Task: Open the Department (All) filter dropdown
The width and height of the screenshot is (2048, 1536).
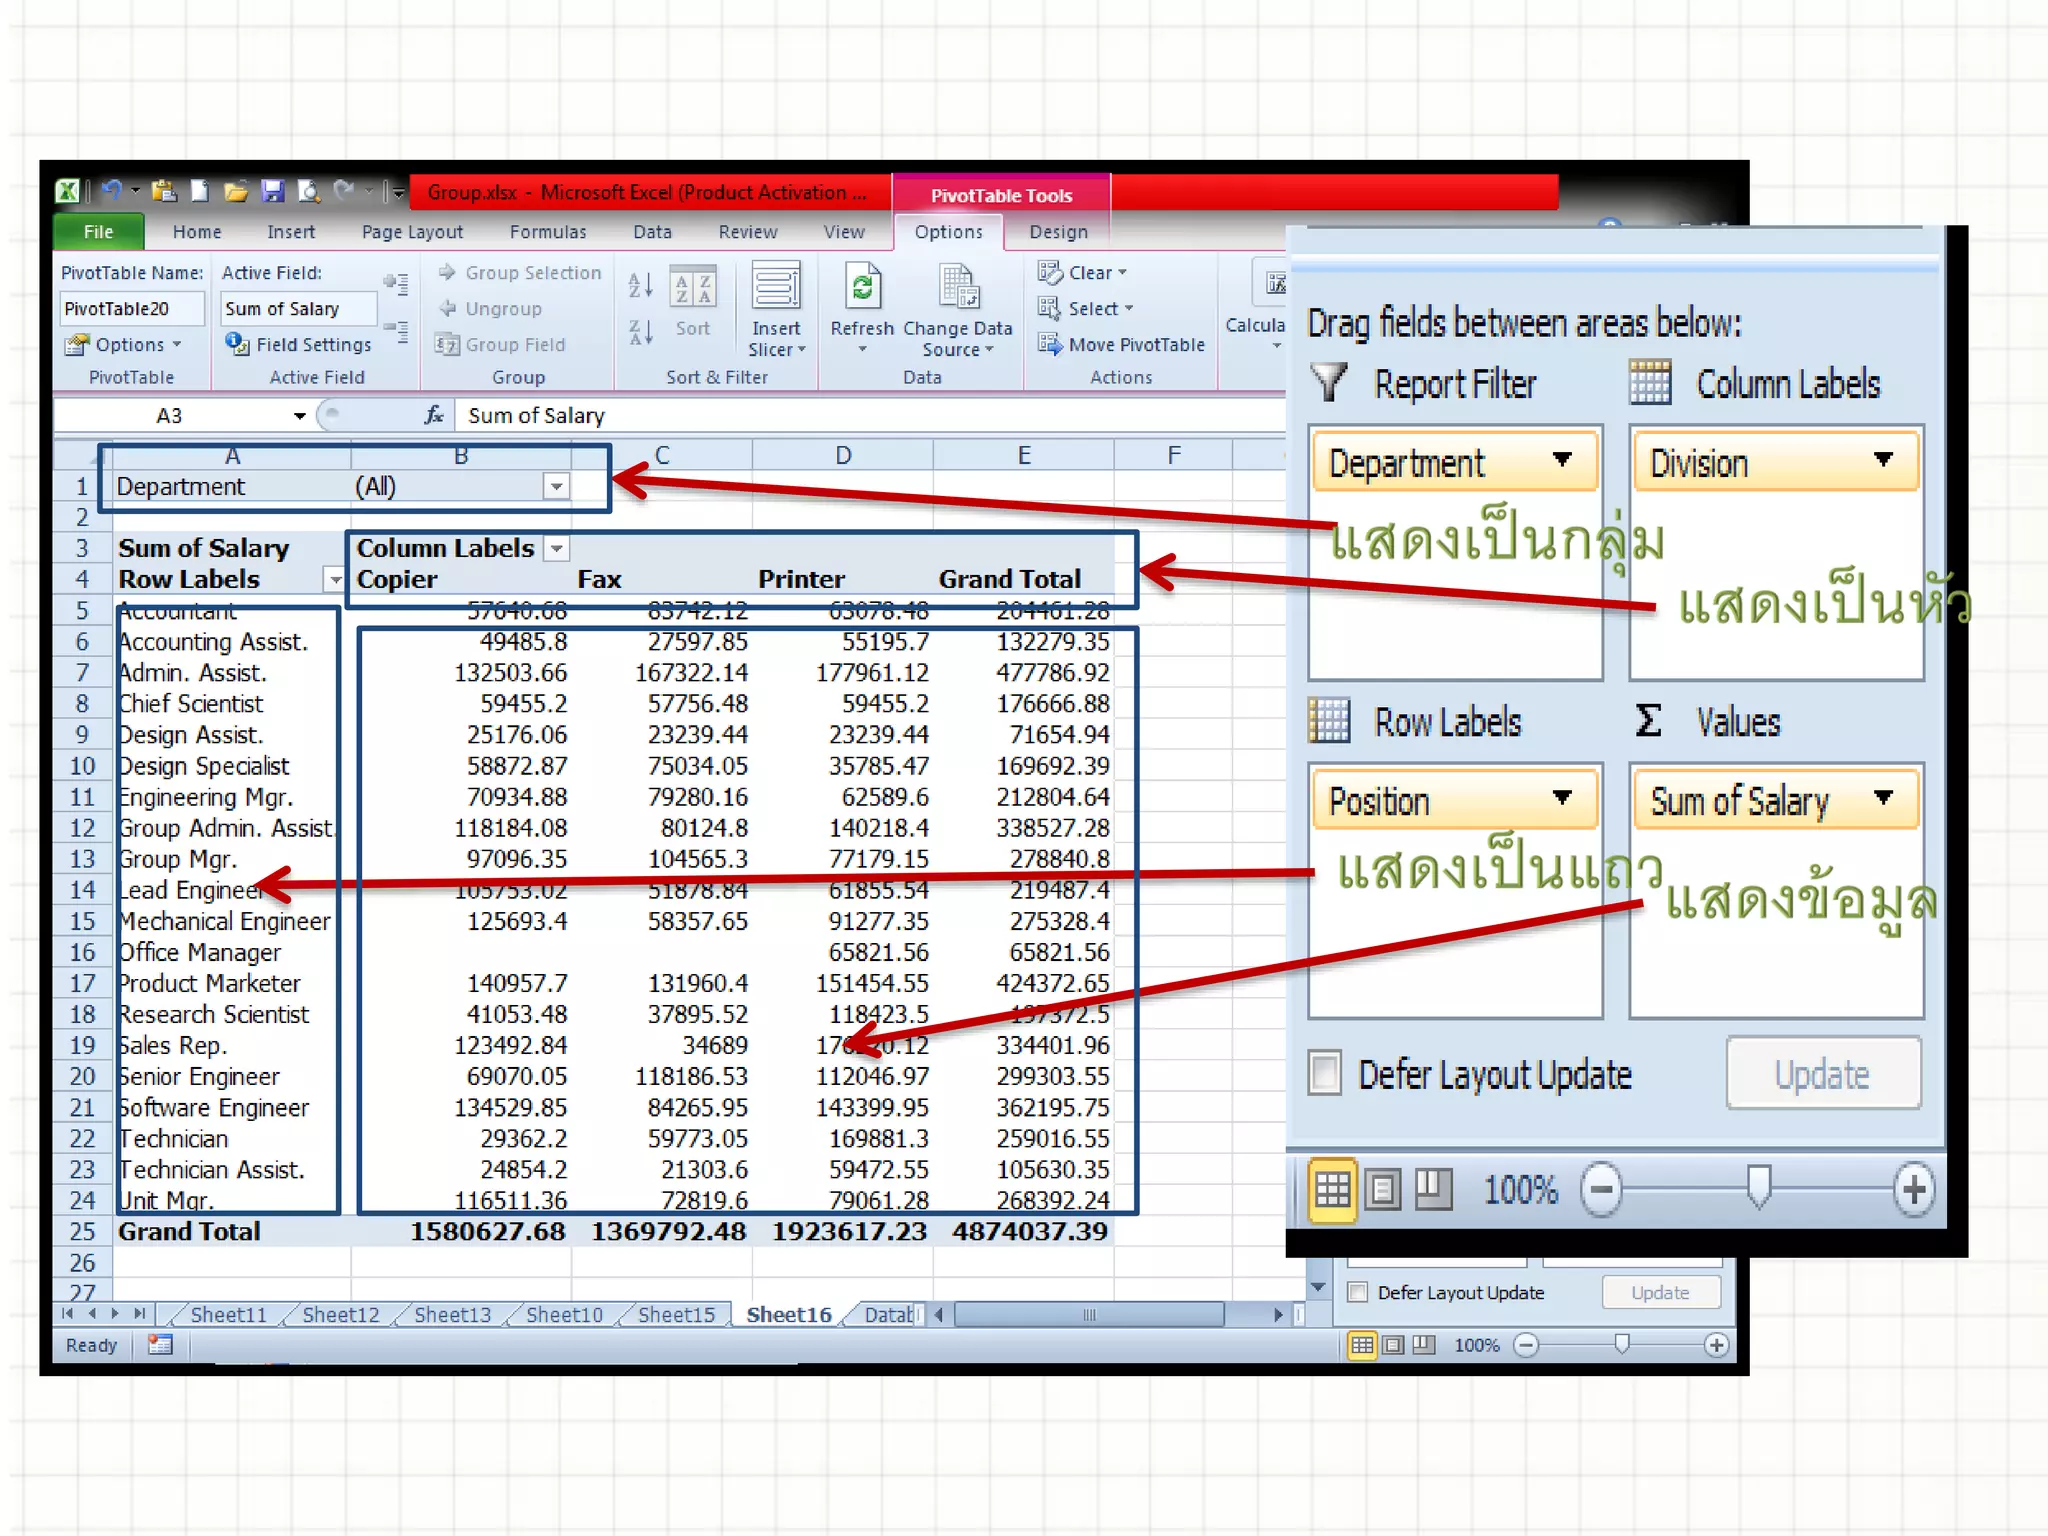Action: (556, 487)
